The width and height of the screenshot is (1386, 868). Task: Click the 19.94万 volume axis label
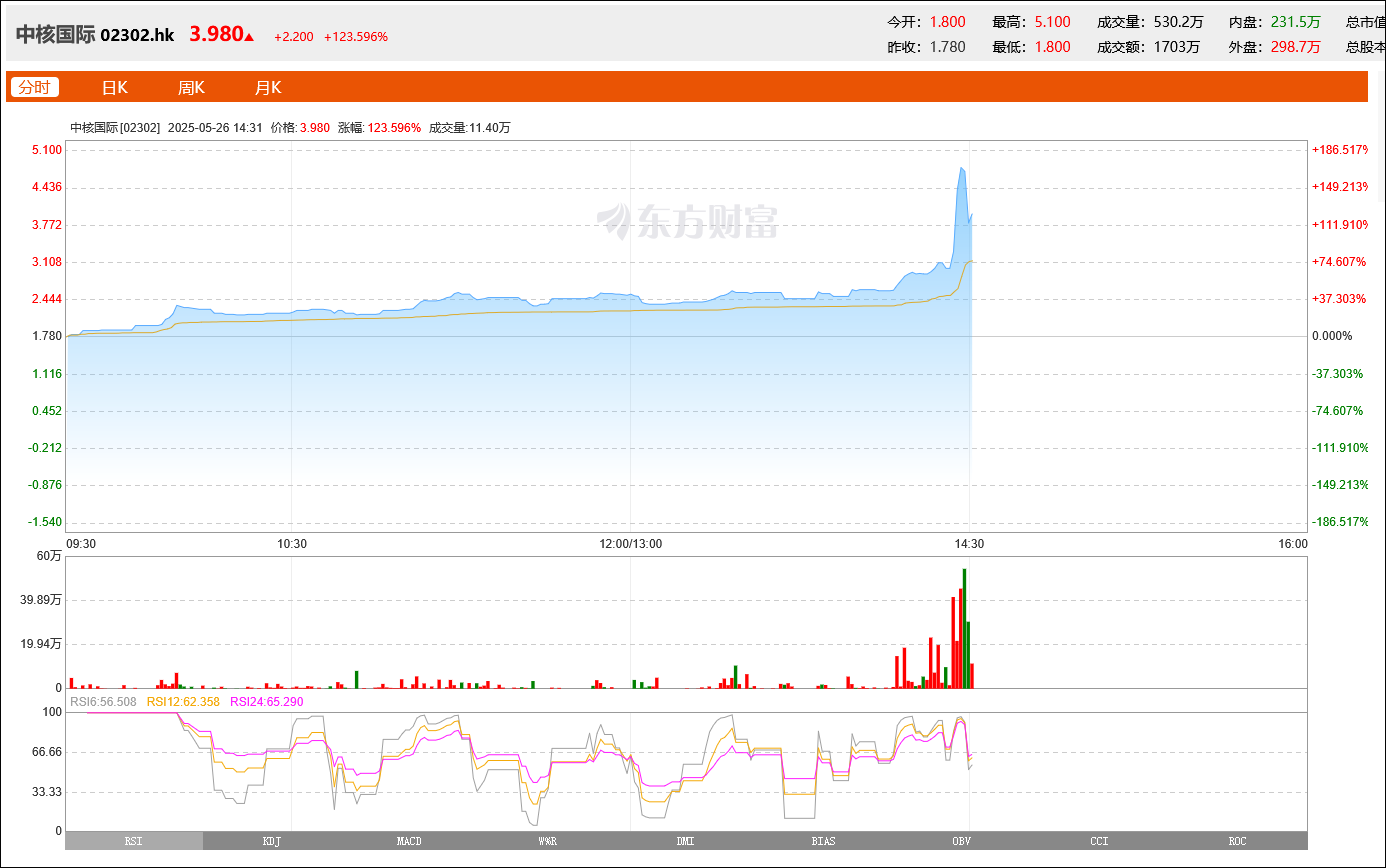[x=40, y=644]
